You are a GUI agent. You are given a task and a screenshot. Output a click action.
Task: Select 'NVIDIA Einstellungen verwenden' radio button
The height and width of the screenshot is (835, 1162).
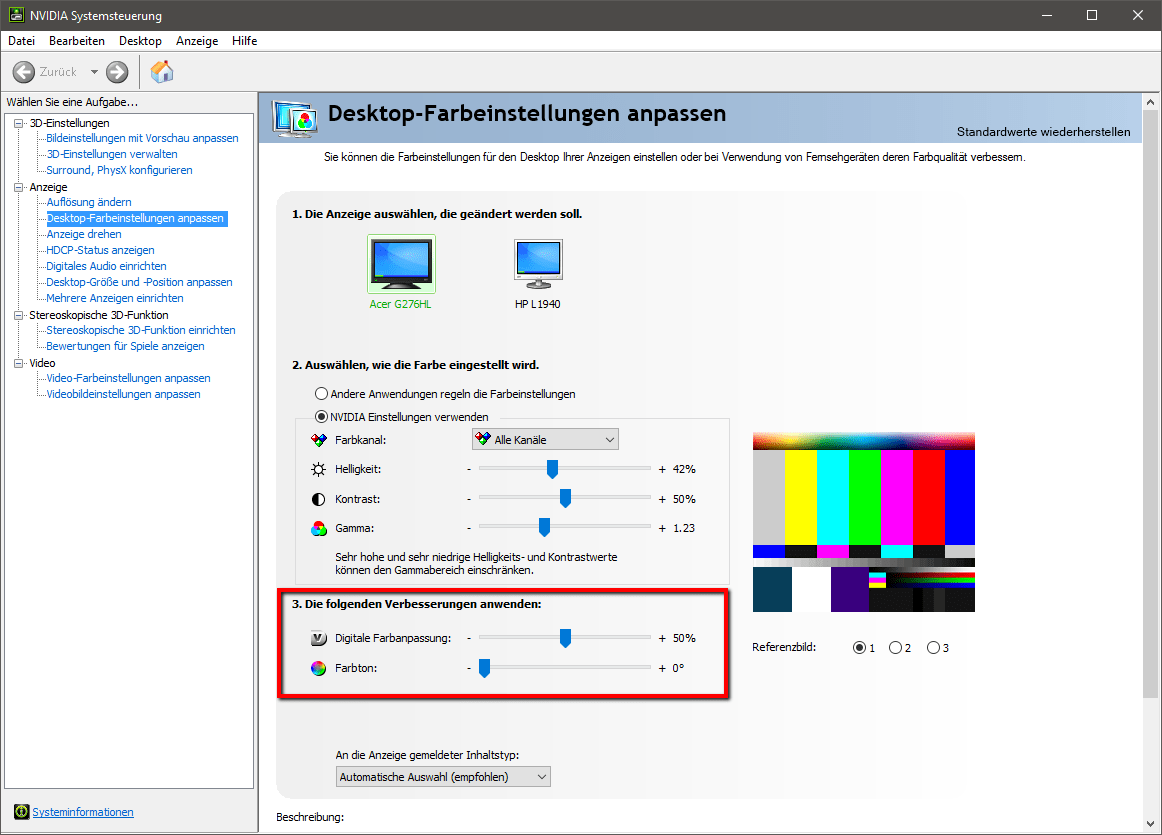322,416
